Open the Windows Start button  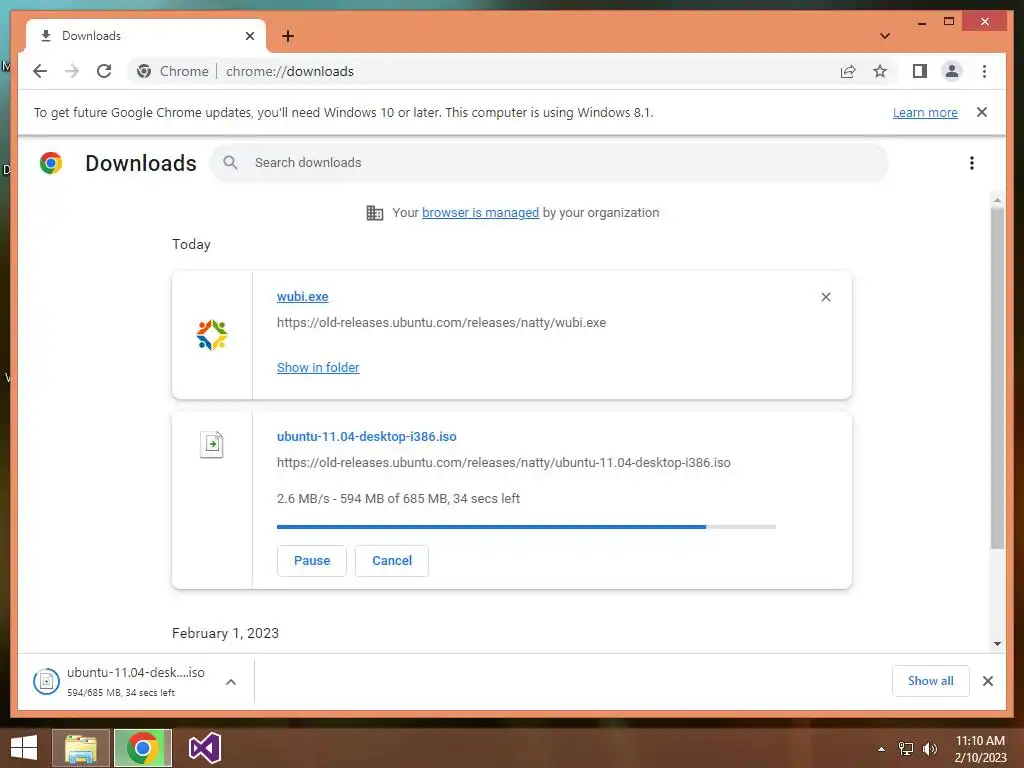coord(24,748)
